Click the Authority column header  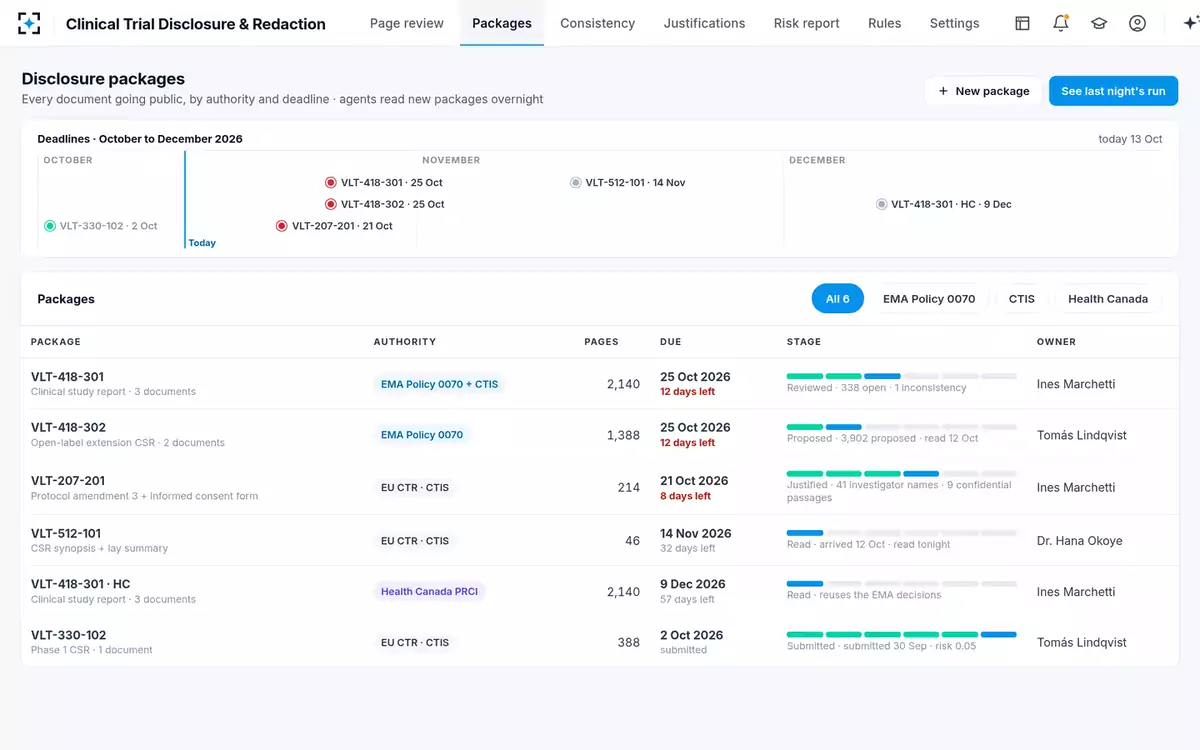[x=405, y=342]
